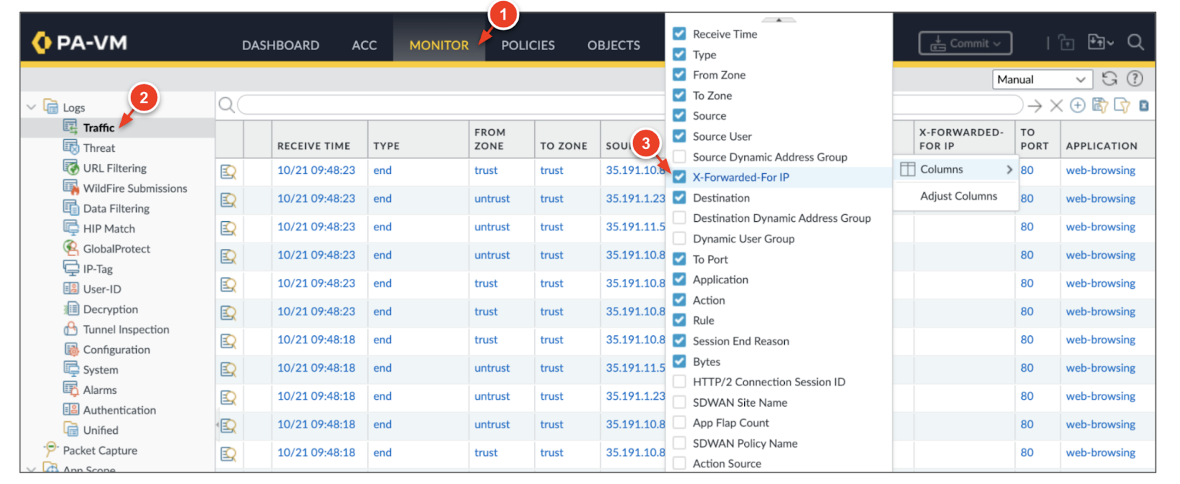Screen dimensions: 1180x484
Task: Click the global search magnifier icon
Action: [x=1135, y=43]
